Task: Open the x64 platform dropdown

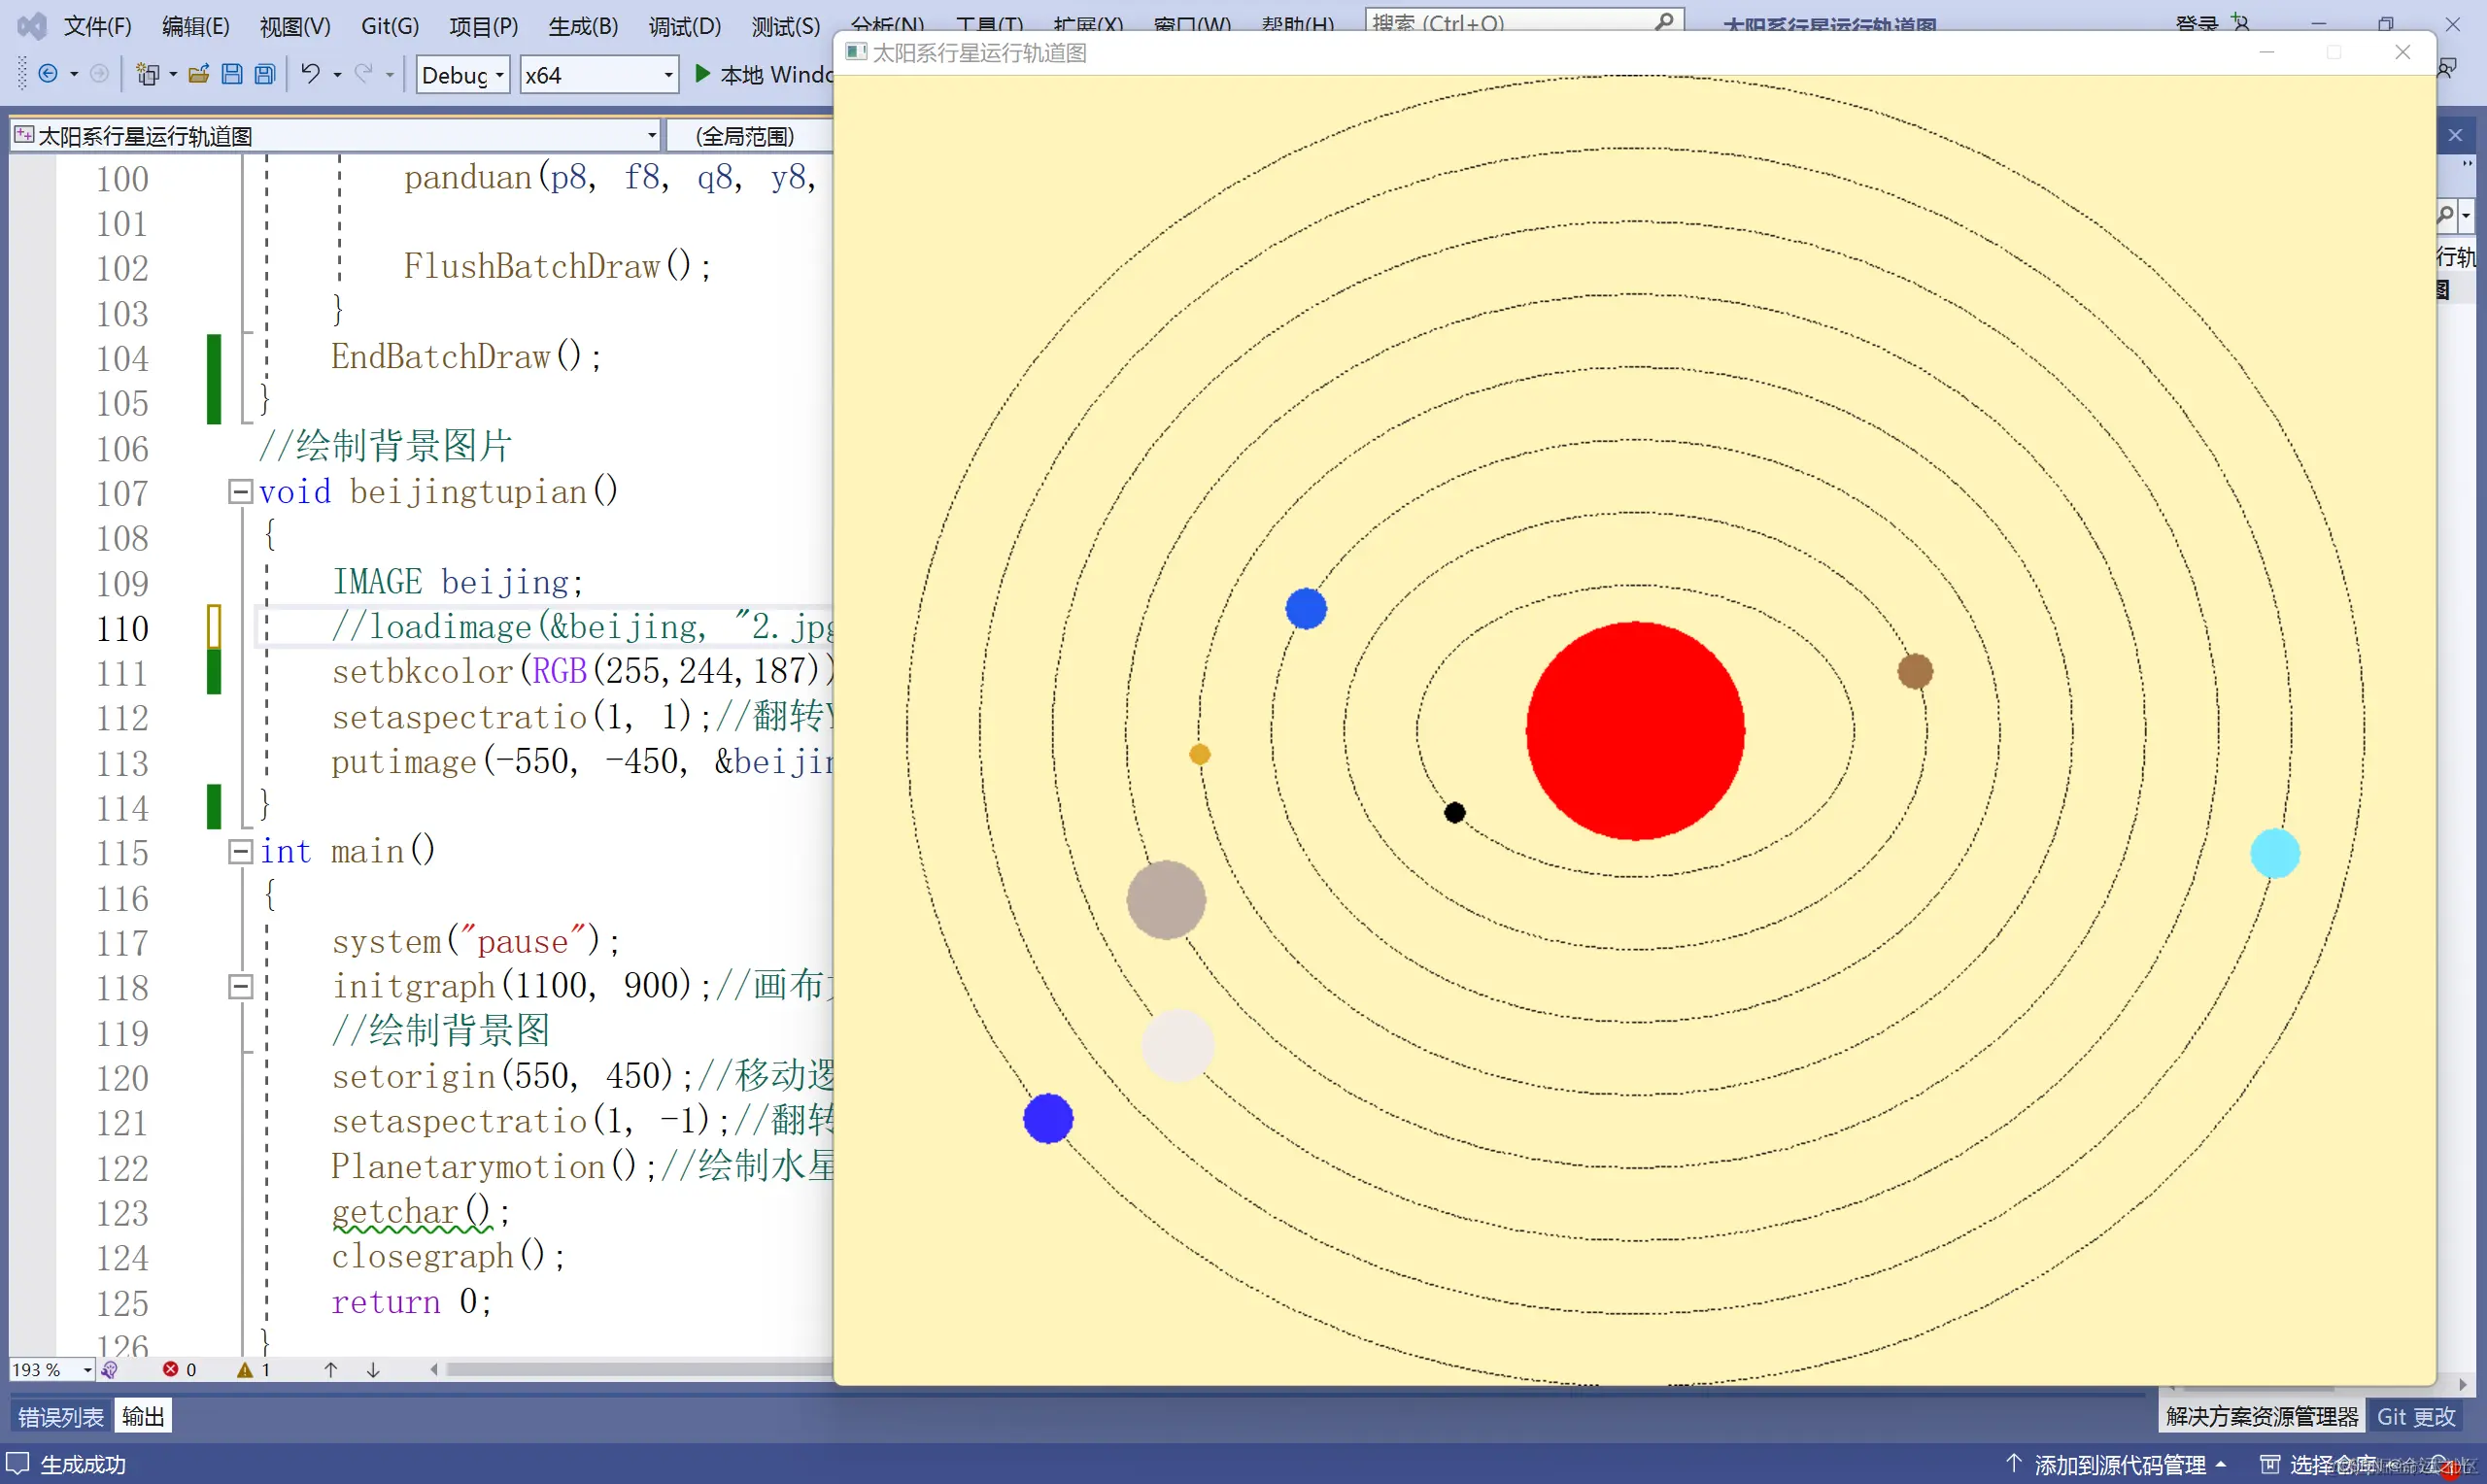Action: point(668,75)
